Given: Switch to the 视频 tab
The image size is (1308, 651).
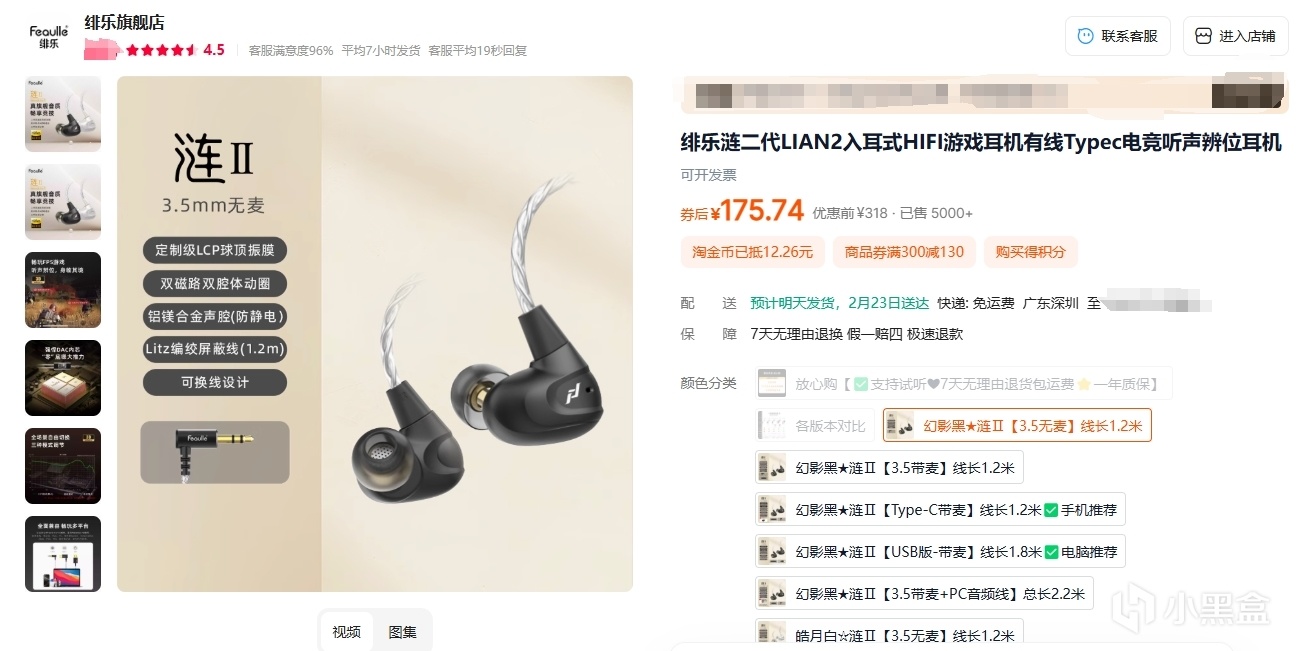Looking at the screenshot, I should [x=347, y=632].
